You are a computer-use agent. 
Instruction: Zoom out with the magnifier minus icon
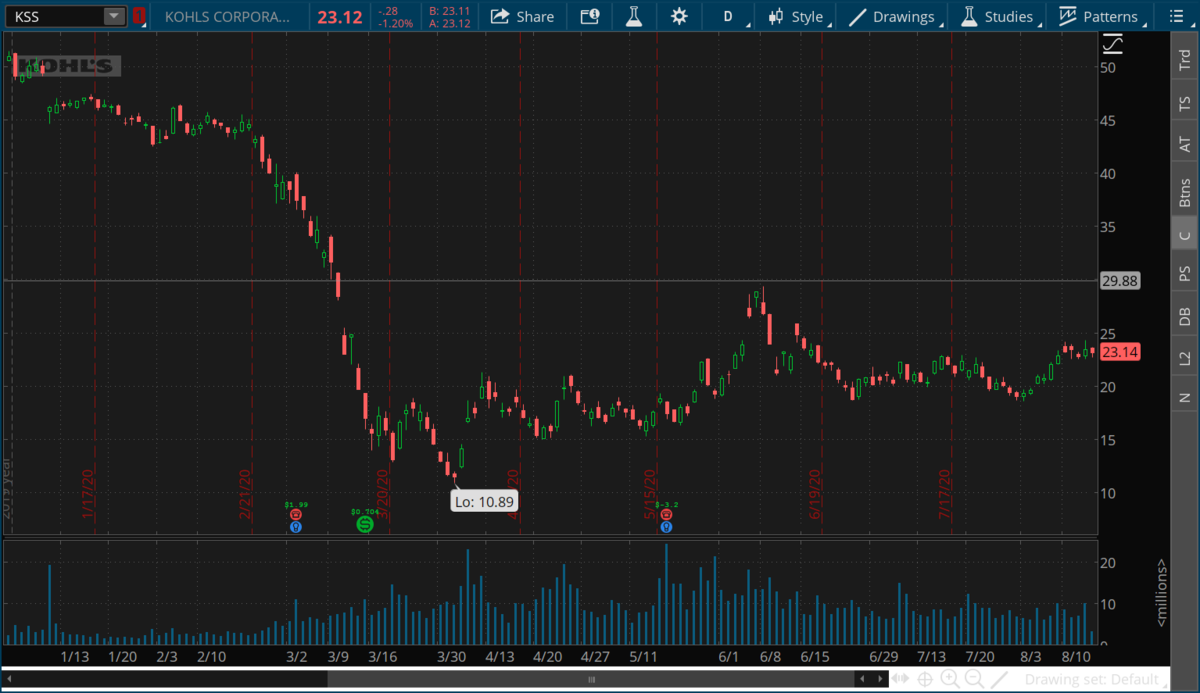[x=974, y=680]
